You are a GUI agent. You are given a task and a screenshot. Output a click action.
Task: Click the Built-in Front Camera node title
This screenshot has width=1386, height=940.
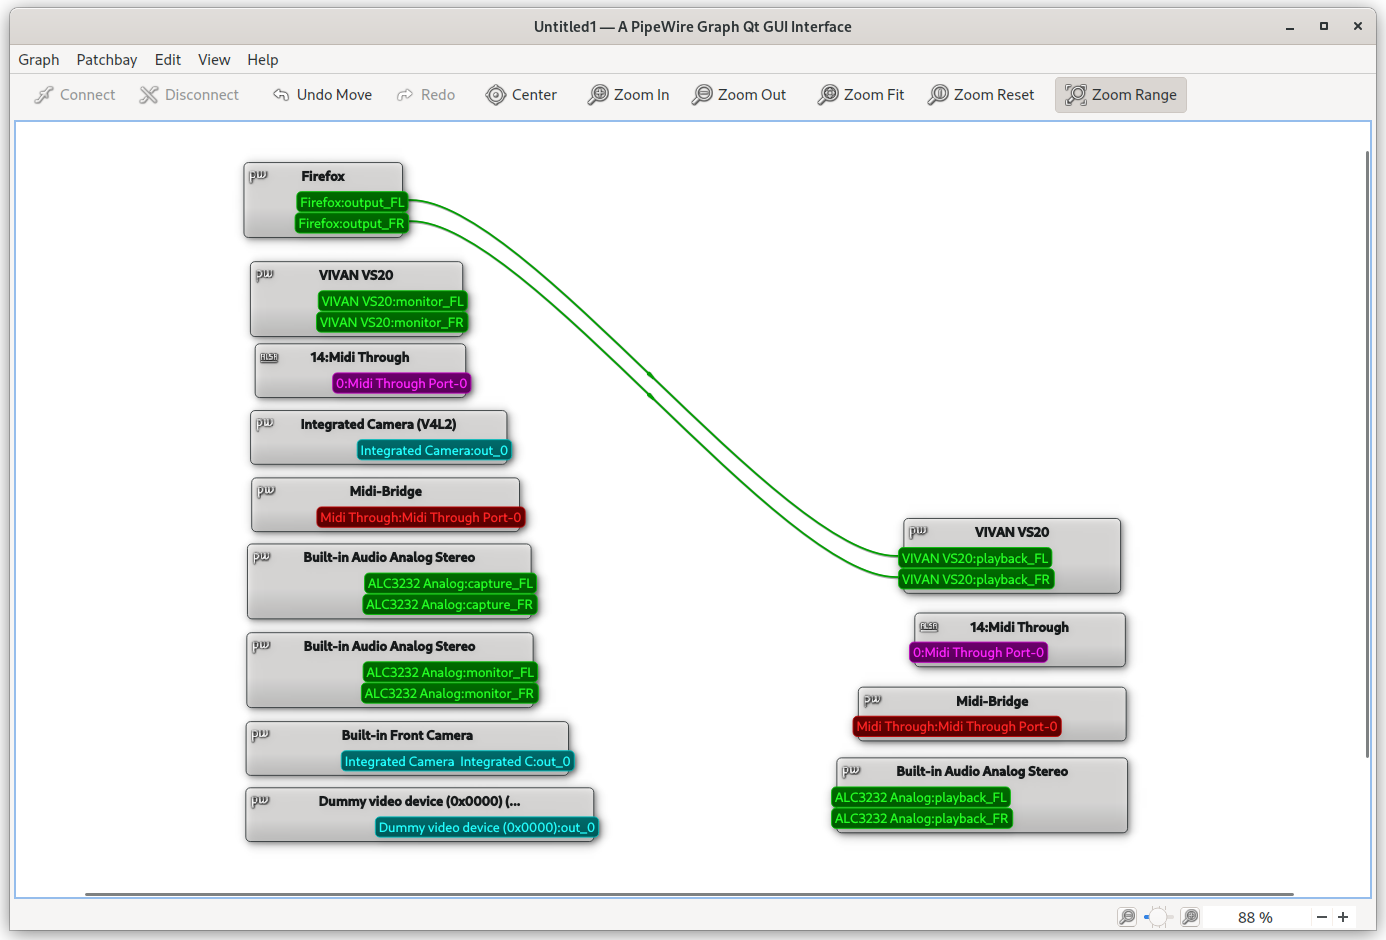[x=407, y=735]
